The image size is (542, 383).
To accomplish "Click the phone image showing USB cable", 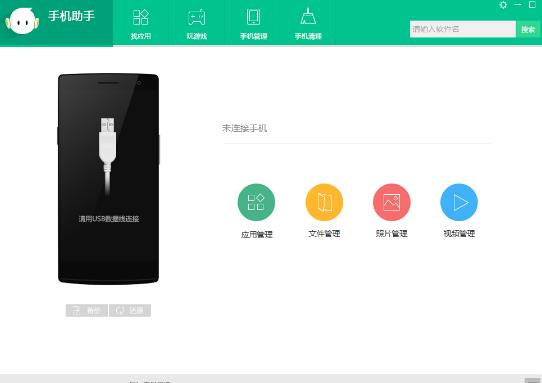I will tap(108, 179).
